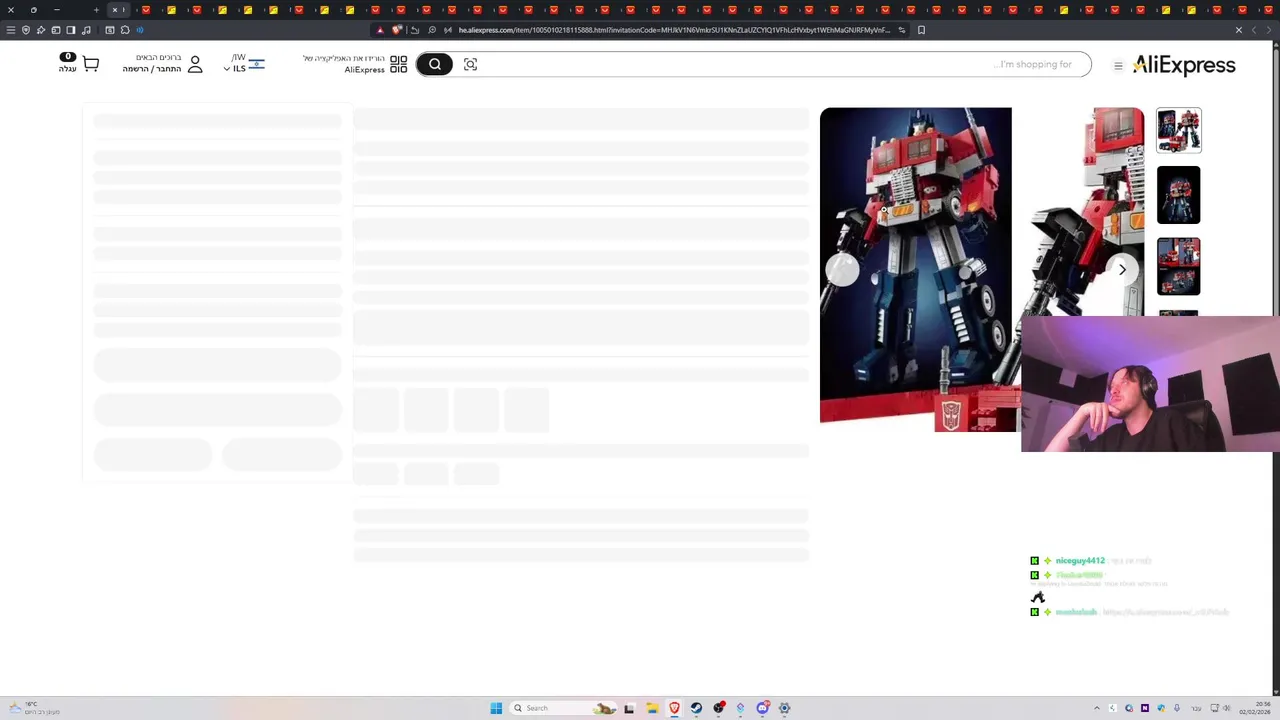Click the page vertical scrollbar

pos(1274,370)
